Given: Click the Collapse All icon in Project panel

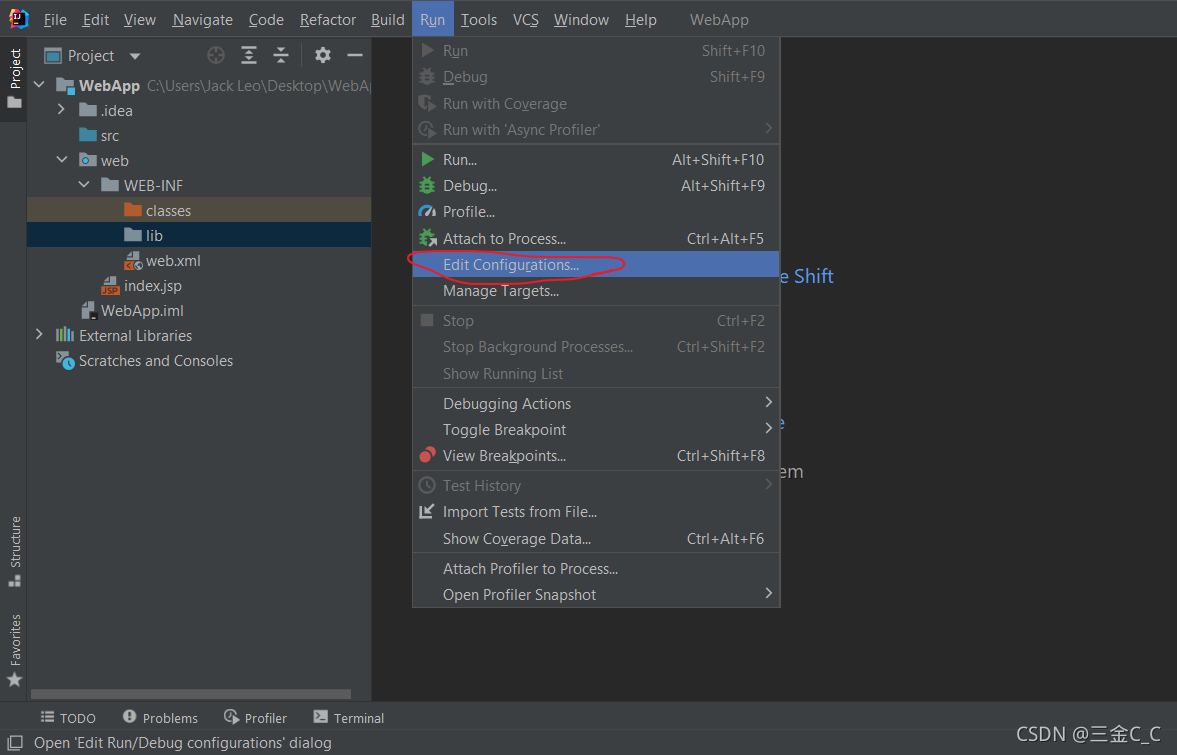Looking at the screenshot, I should pyautogui.click(x=281, y=56).
